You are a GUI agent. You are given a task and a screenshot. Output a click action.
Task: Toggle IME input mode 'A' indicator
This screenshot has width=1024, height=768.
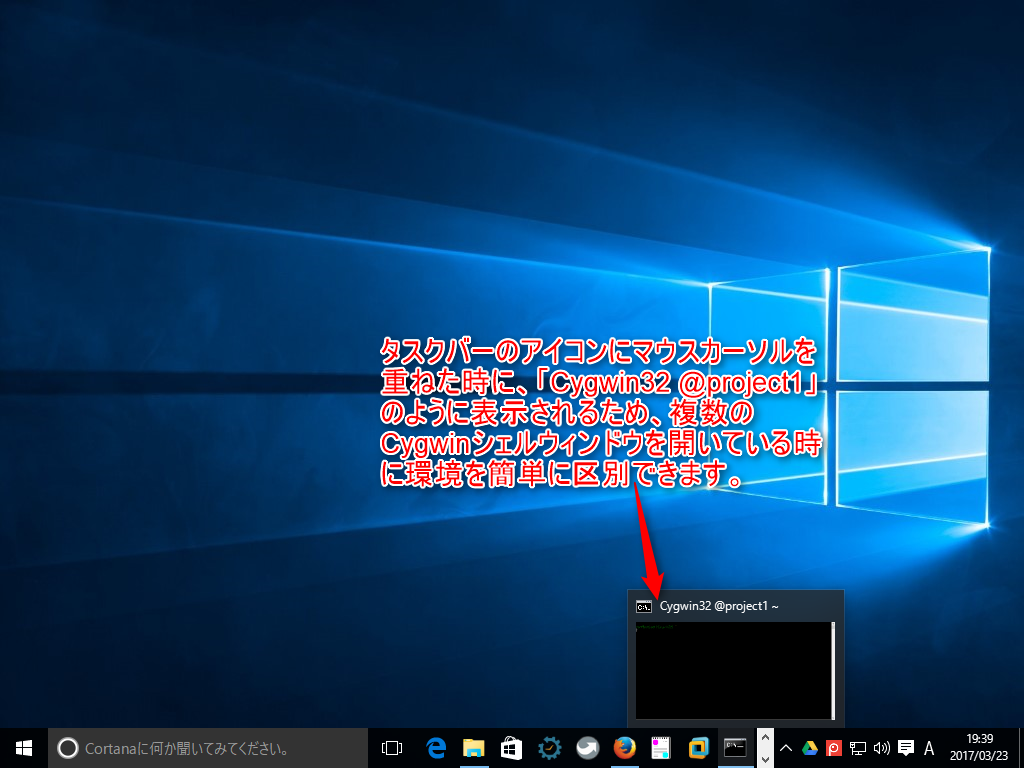(929, 747)
